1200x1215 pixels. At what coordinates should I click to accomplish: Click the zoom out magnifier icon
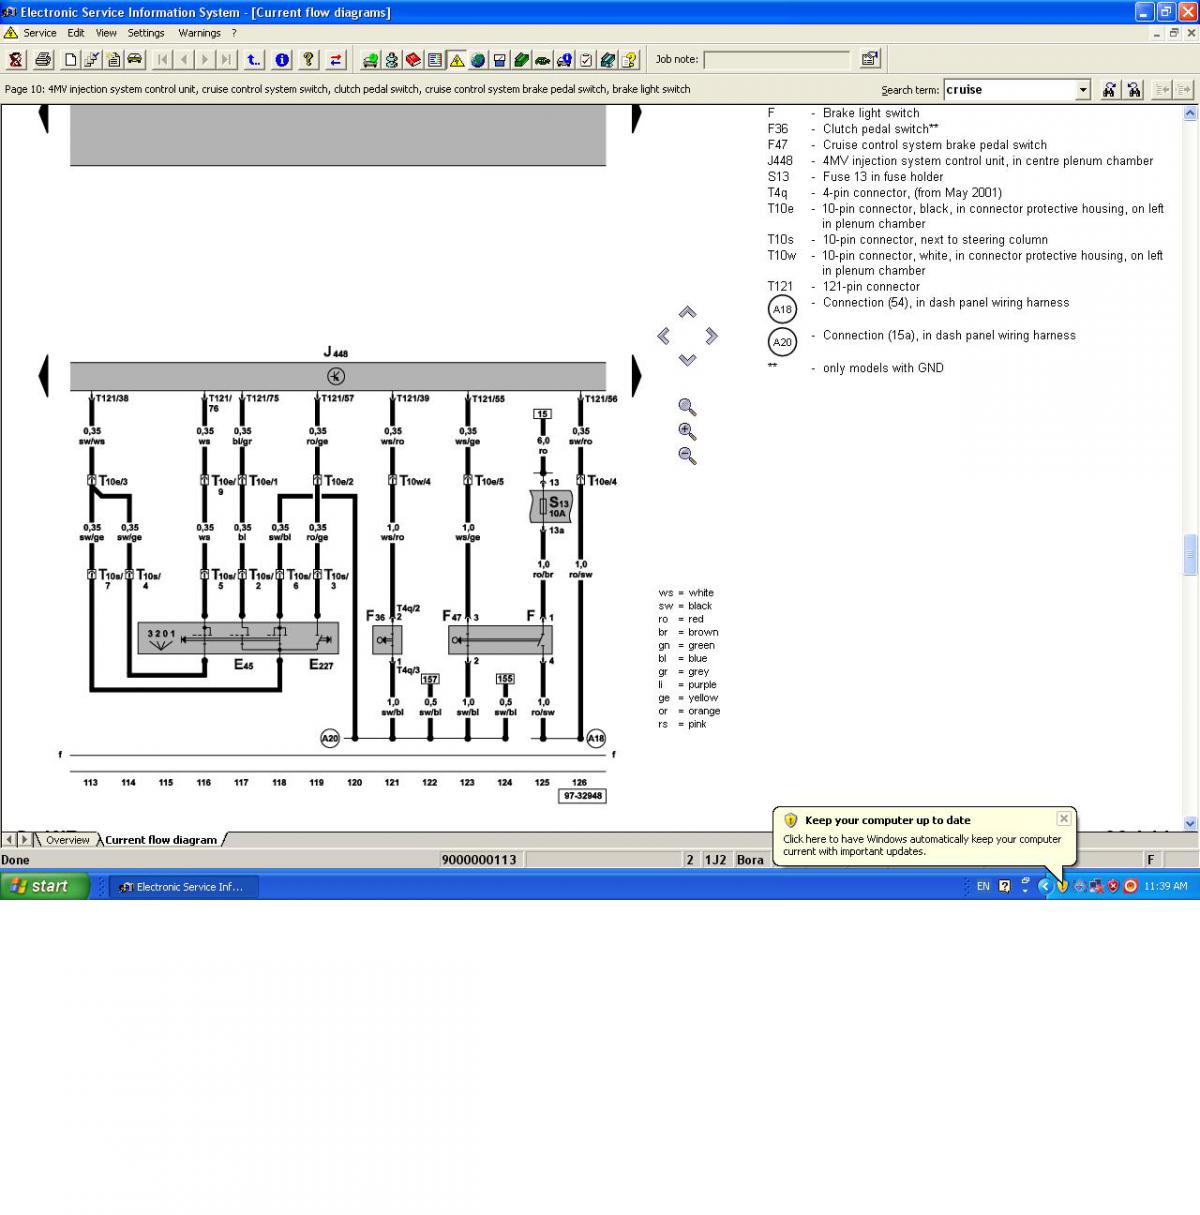point(687,456)
